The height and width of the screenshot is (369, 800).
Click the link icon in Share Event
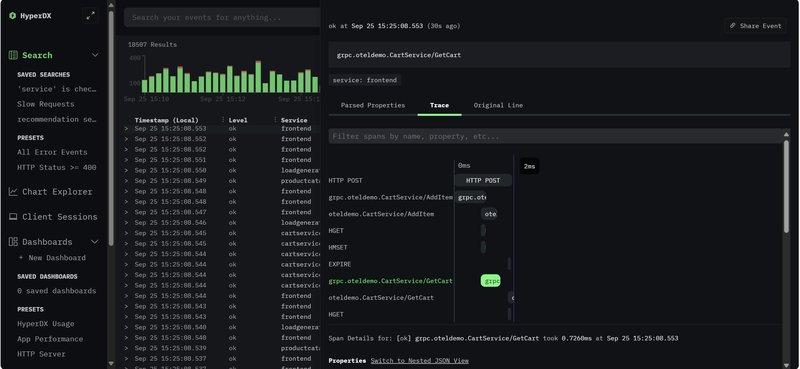click(x=733, y=26)
